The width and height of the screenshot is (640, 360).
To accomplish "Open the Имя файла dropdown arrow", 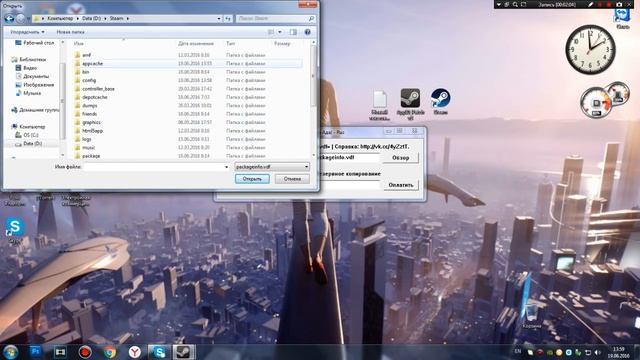I will tap(227, 167).
